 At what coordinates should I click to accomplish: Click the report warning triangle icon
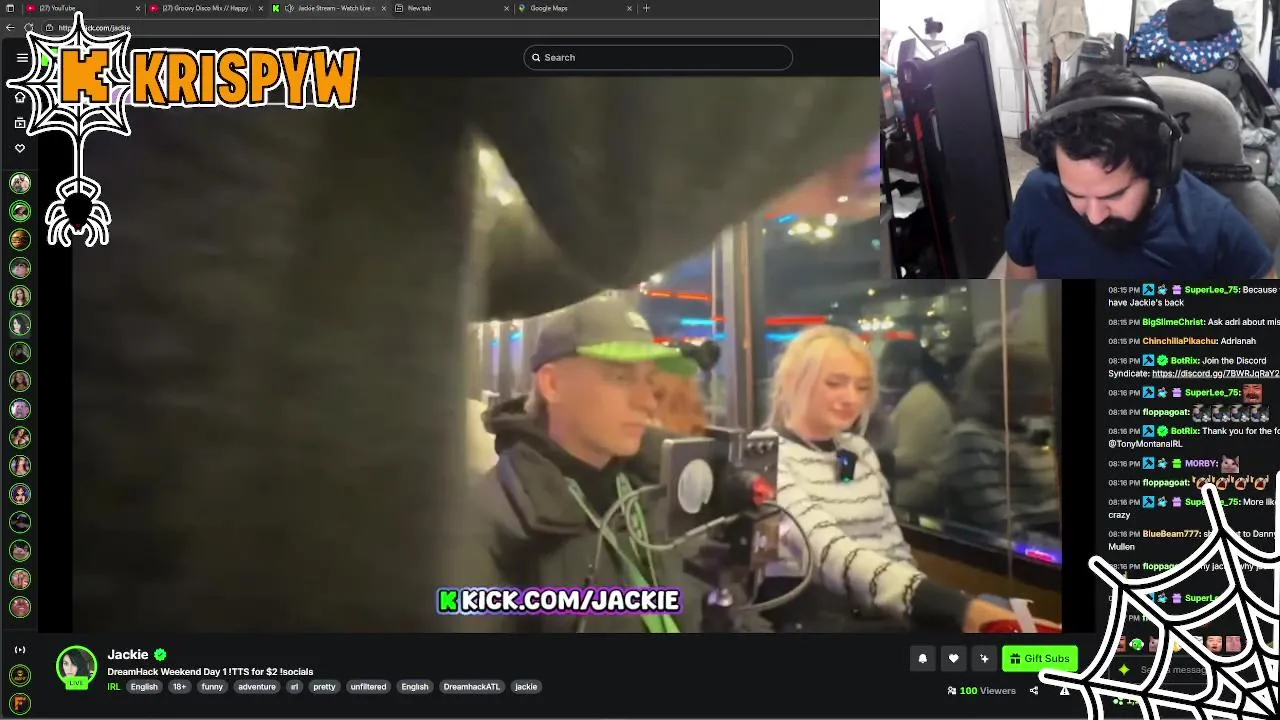coord(1065,691)
